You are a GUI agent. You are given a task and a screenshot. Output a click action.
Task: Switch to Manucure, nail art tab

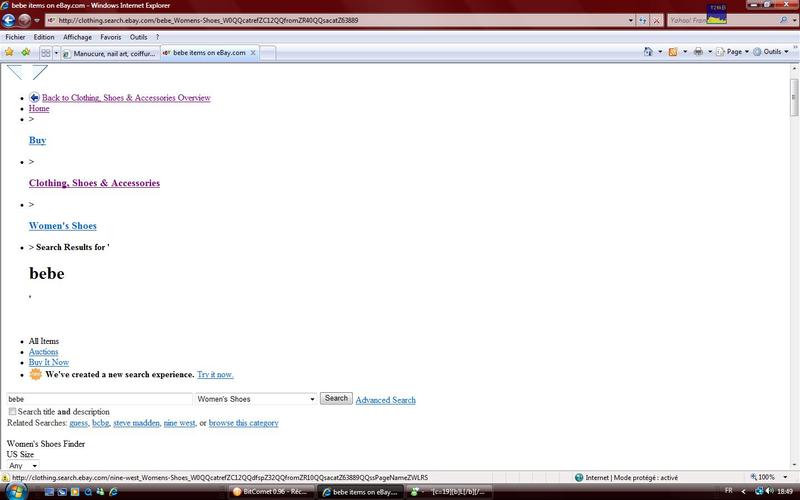(x=112, y=53)
